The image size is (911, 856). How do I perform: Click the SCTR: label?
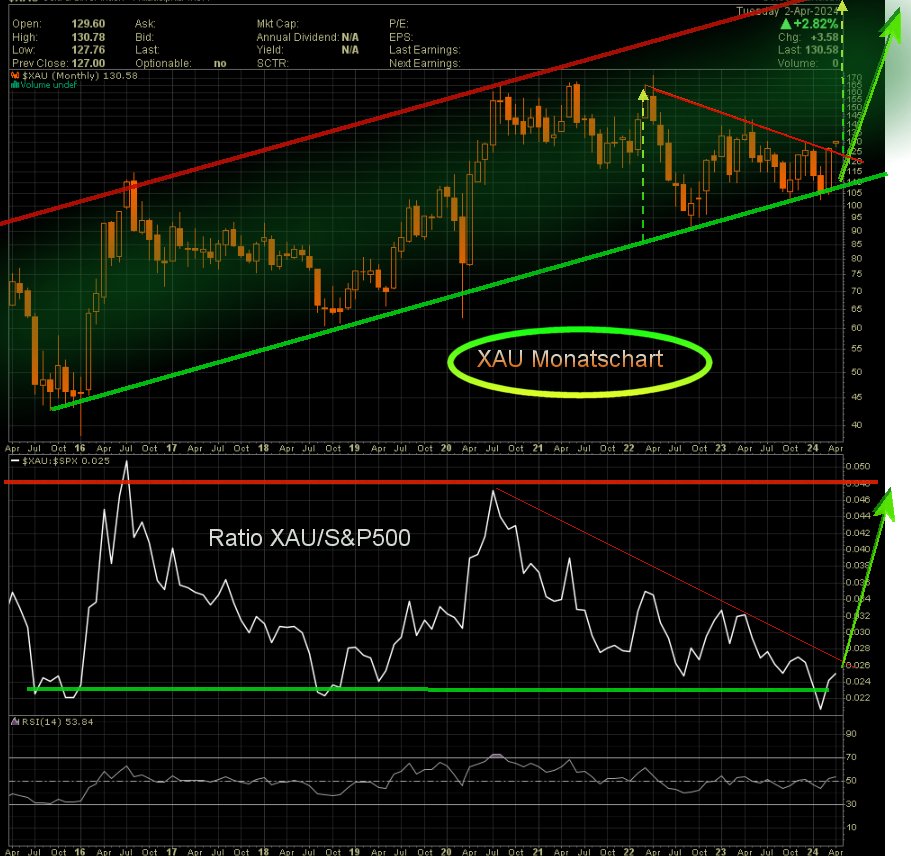pyautogui.click(x=272, y=63)
